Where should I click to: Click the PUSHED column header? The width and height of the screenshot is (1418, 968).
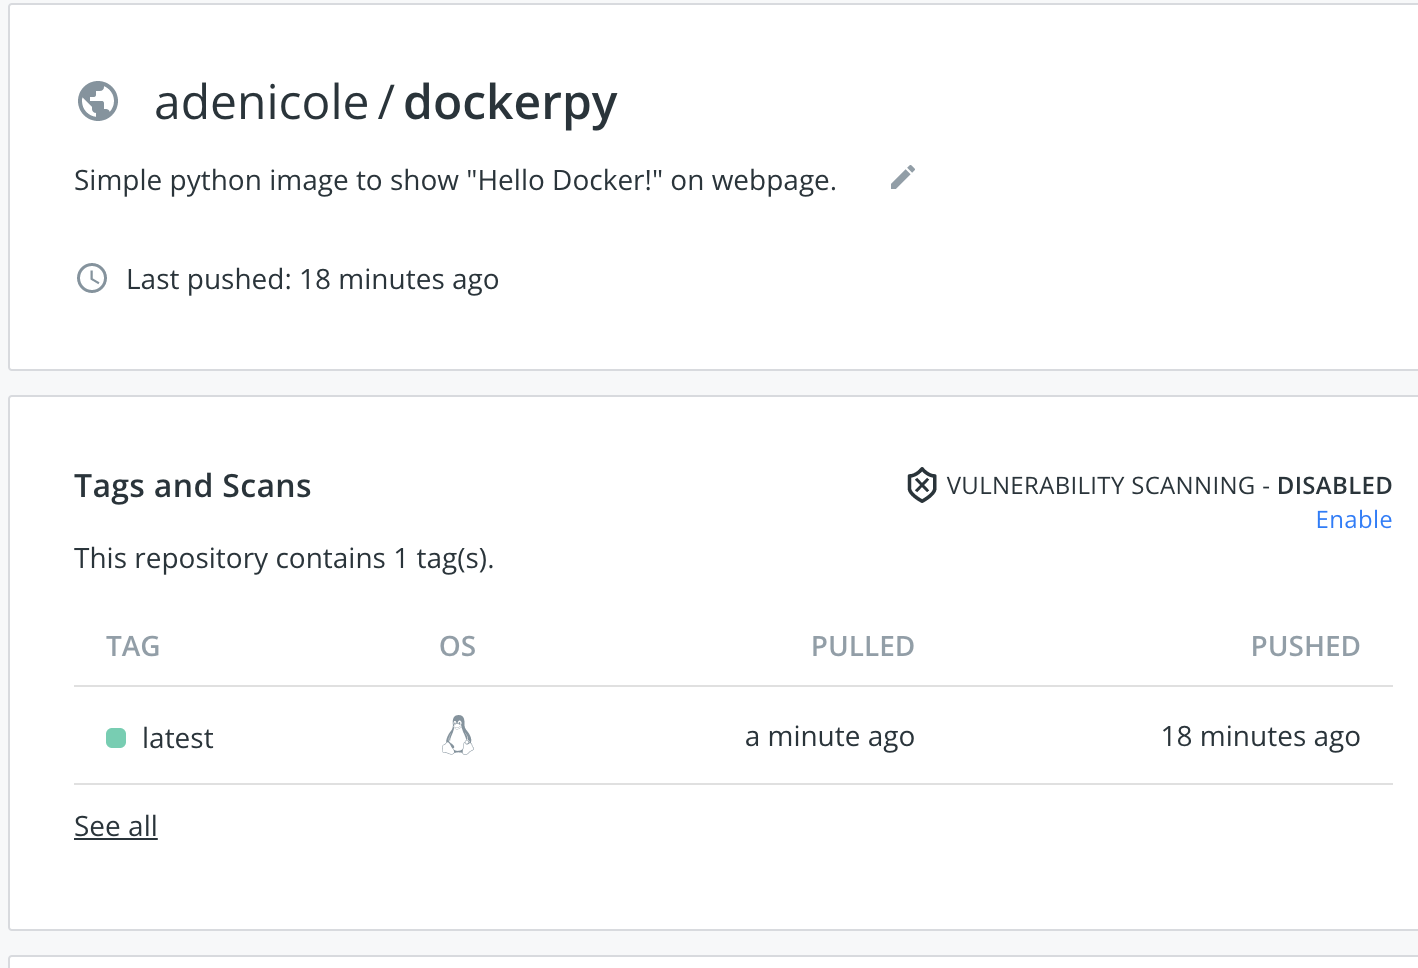1306,646
